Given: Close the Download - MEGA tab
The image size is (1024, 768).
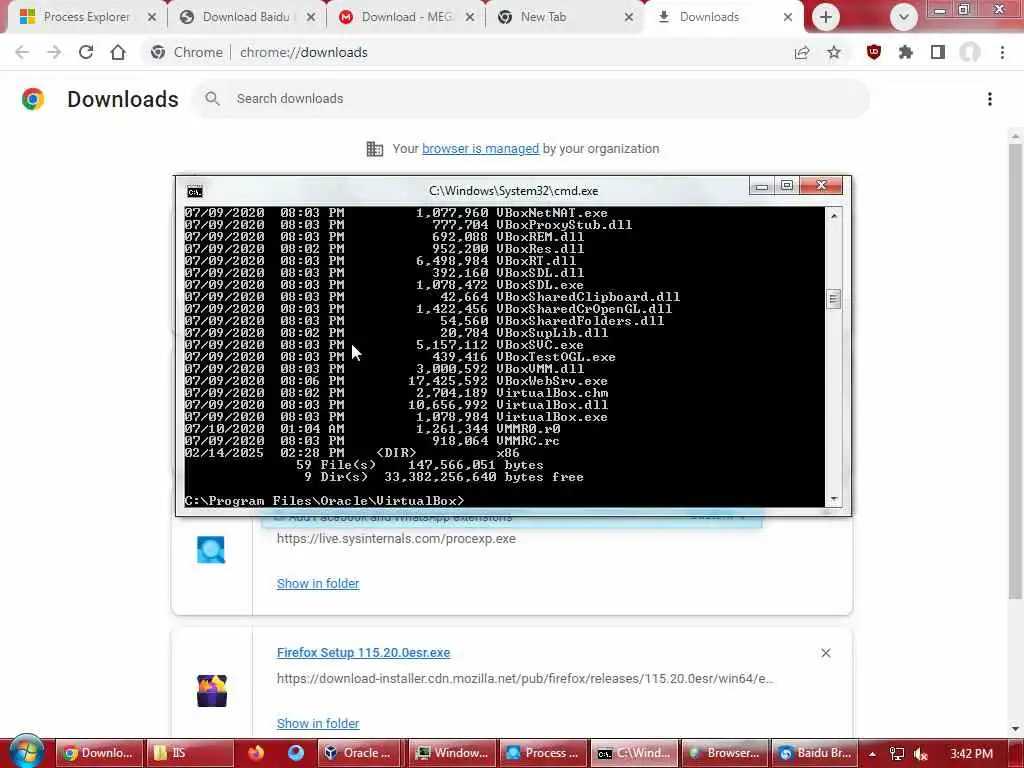Looking at the screenshot, I should pyautogui.click(x=470, y=17).
